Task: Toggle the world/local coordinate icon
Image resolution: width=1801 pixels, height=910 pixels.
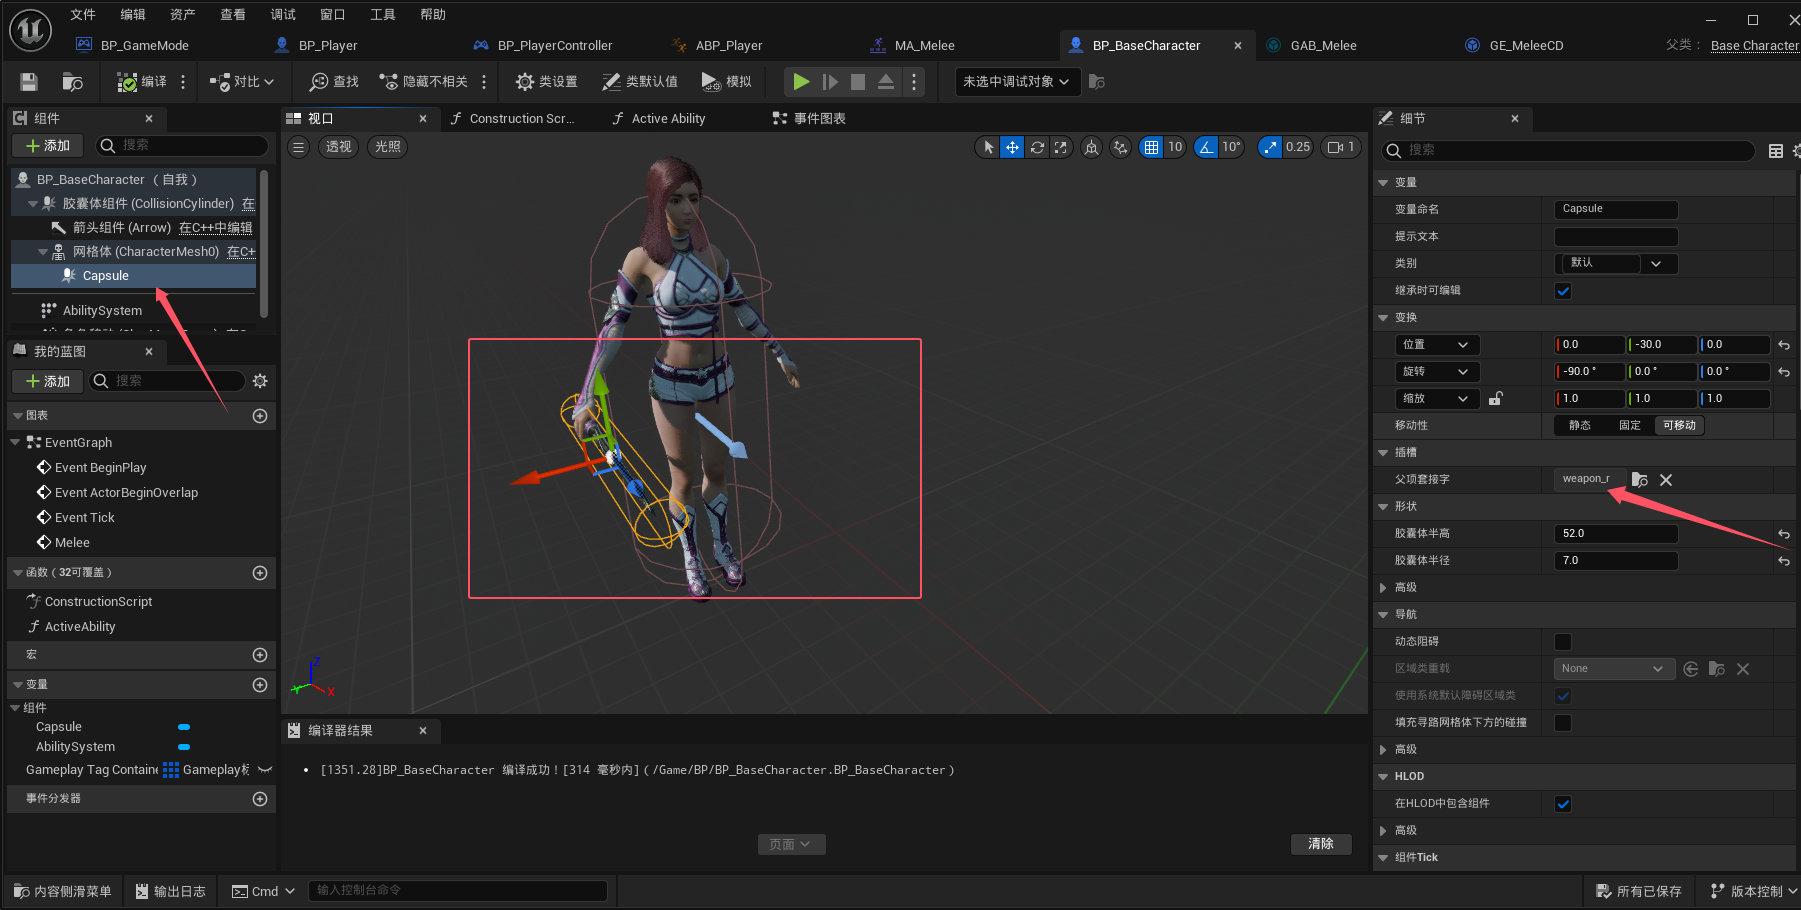Action: click(1092, 147)
